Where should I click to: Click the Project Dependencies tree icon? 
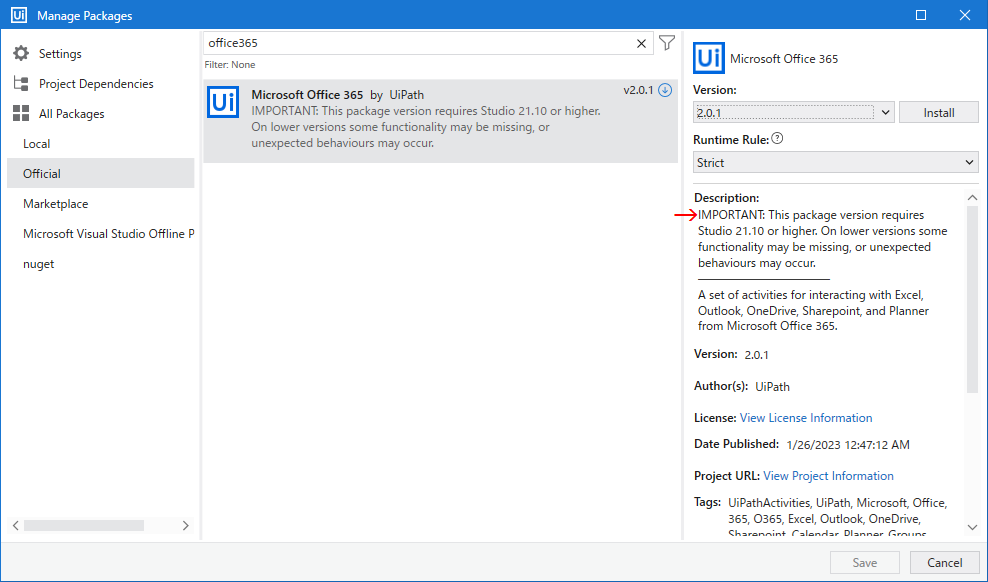pos(21,84)
